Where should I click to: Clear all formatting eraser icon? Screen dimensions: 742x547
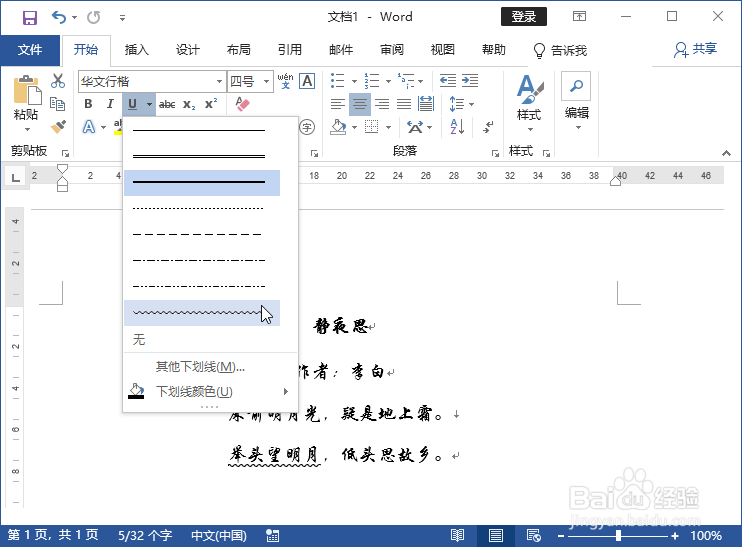click(242, 104)
